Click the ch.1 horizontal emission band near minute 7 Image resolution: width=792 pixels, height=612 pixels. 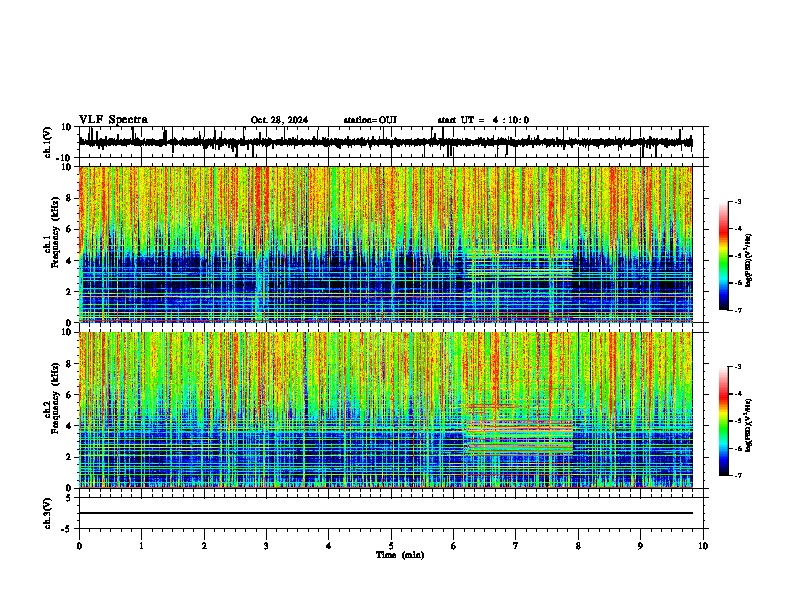coord(519,263)
